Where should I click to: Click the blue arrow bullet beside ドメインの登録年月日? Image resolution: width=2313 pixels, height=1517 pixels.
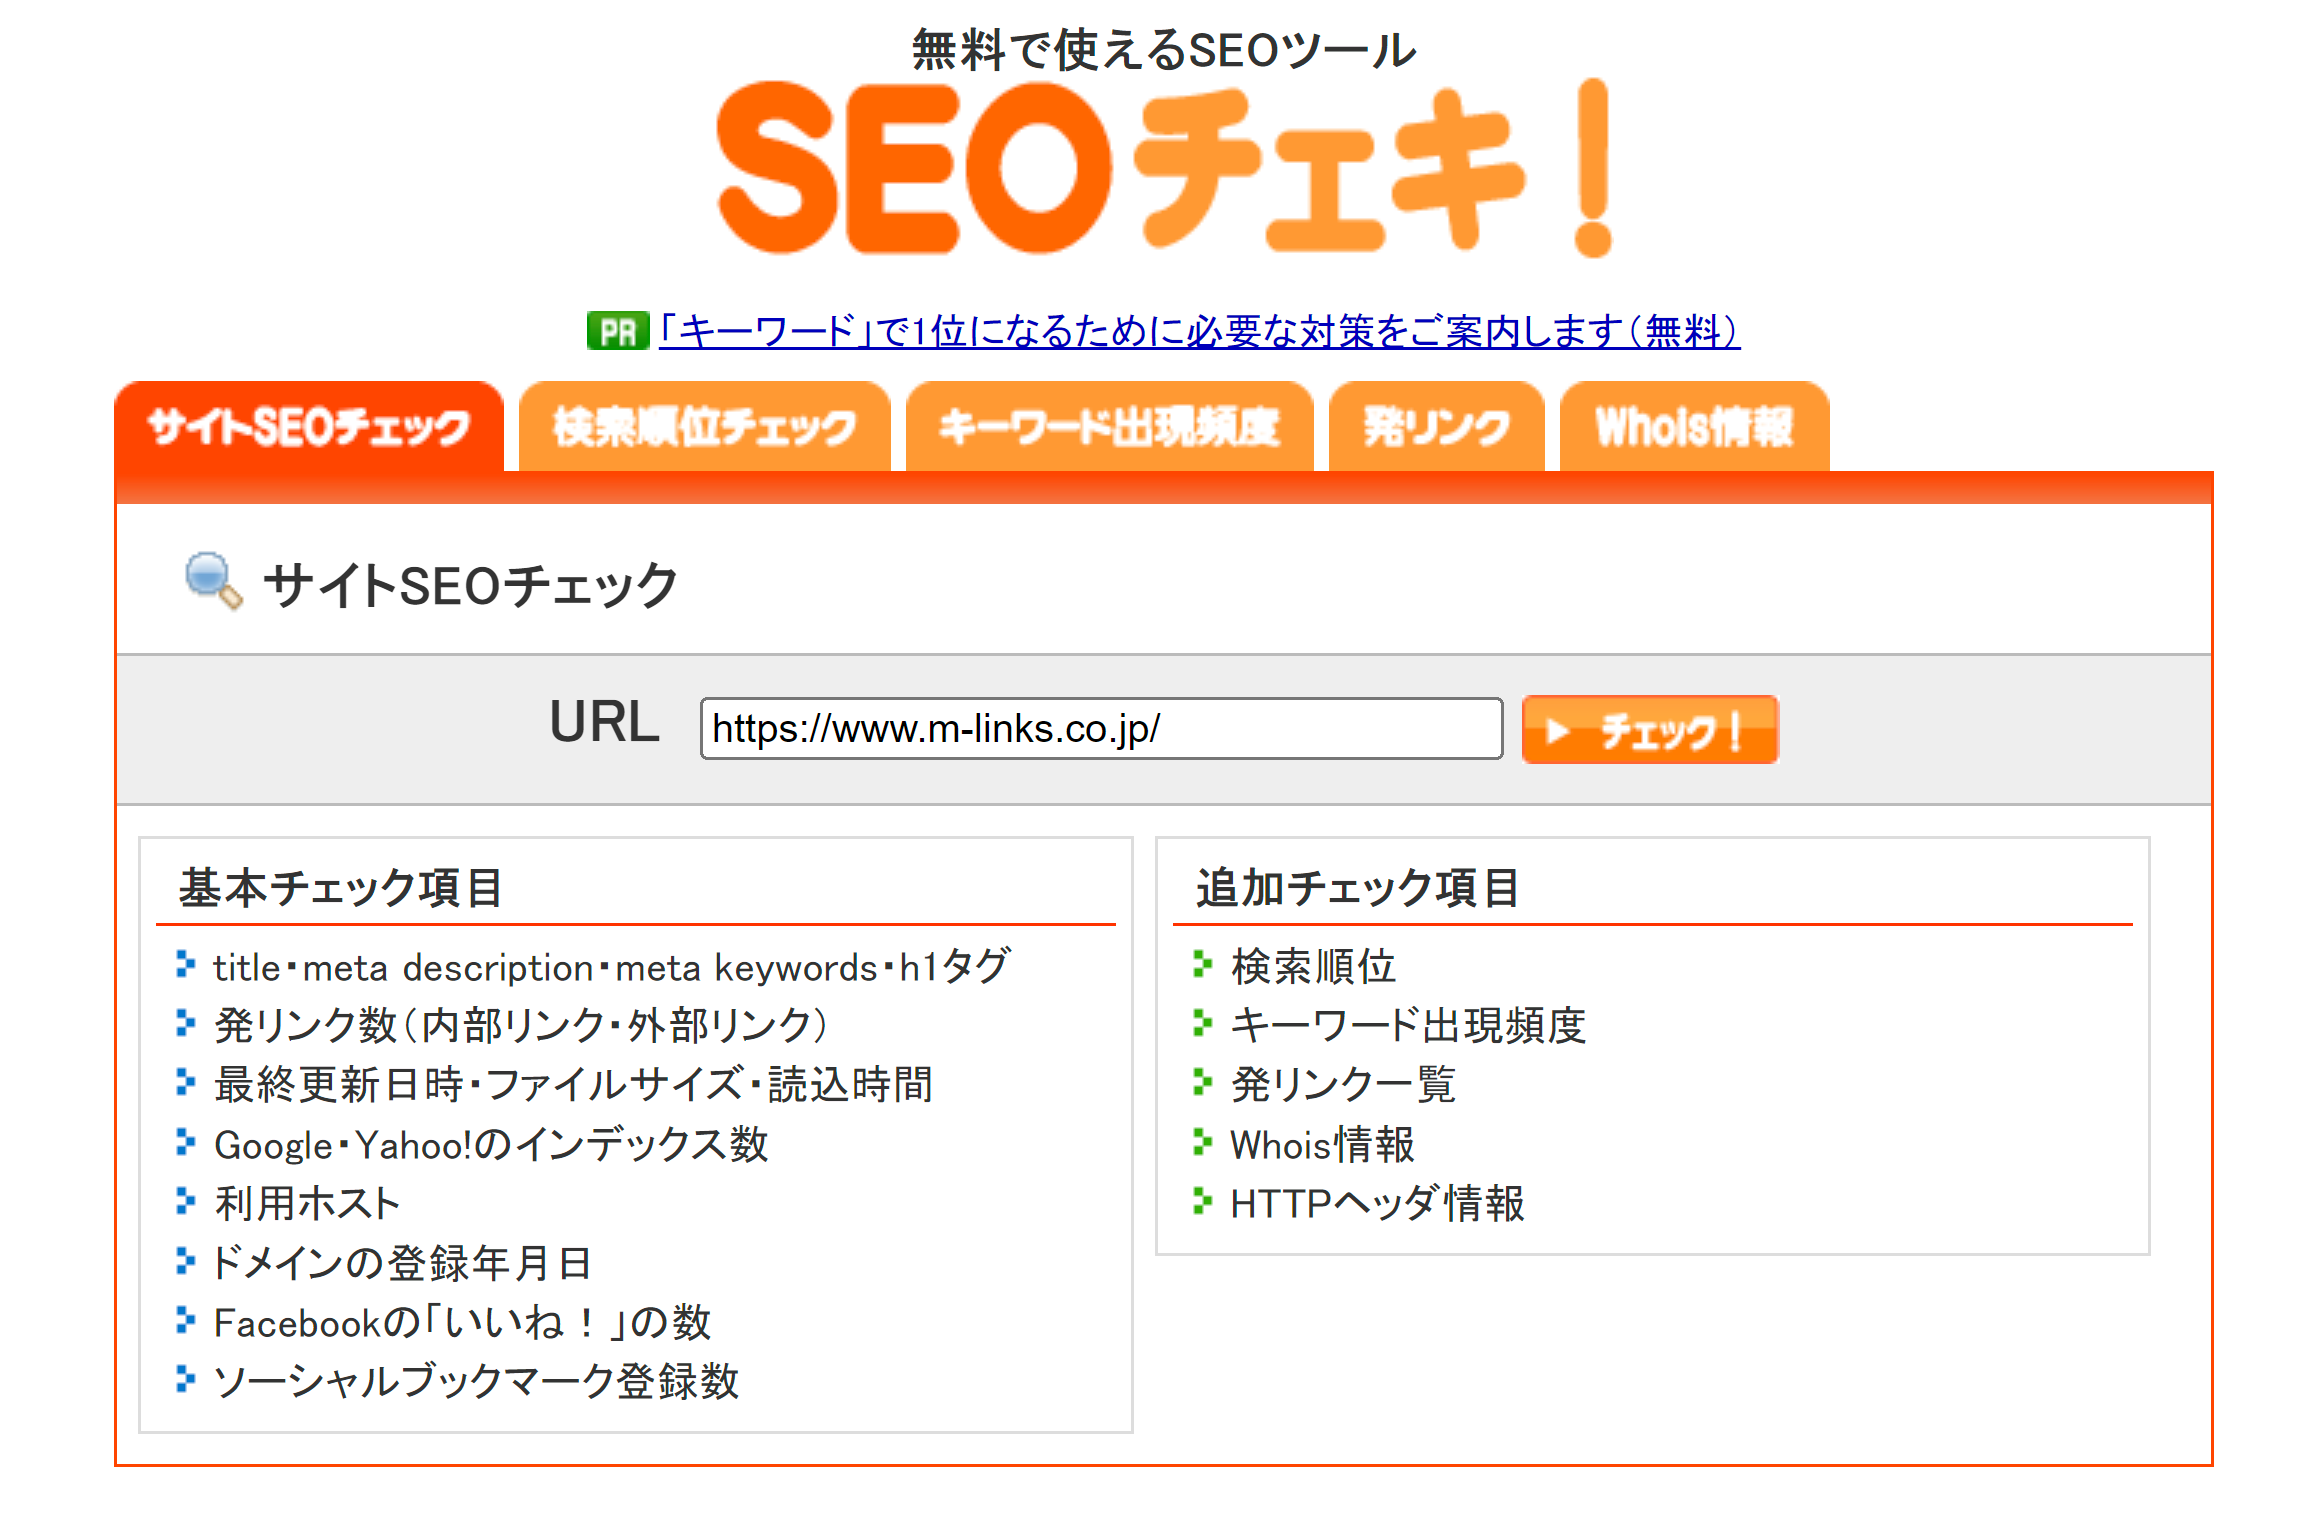pyautogui.click(x=185, y=1260)
